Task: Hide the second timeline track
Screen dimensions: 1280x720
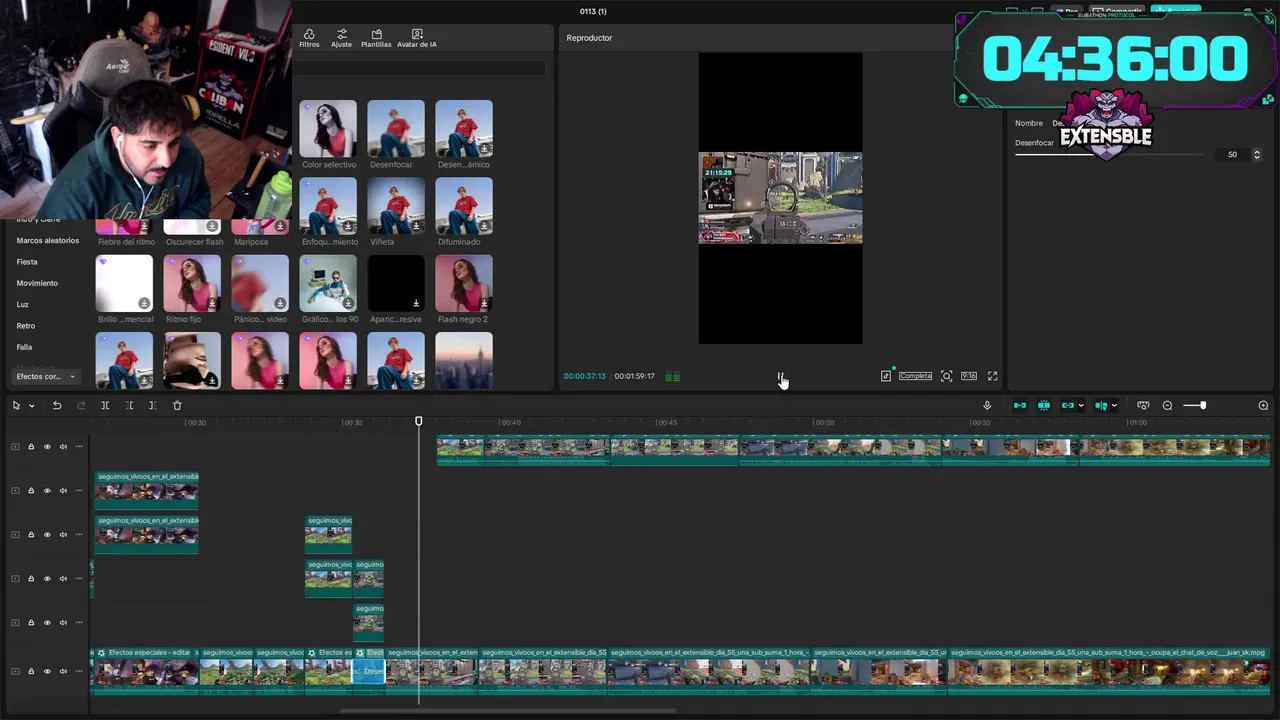Action: click(x=47, y=491)
